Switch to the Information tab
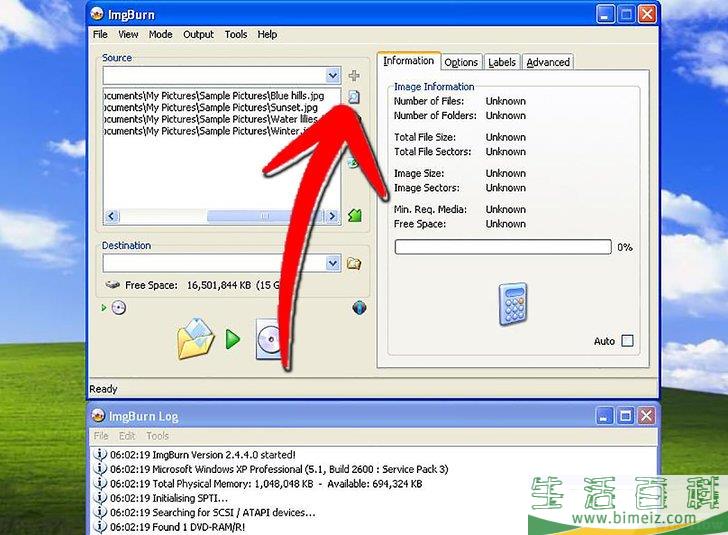Screen dimensions: 728x535 (x=409, y=61)
